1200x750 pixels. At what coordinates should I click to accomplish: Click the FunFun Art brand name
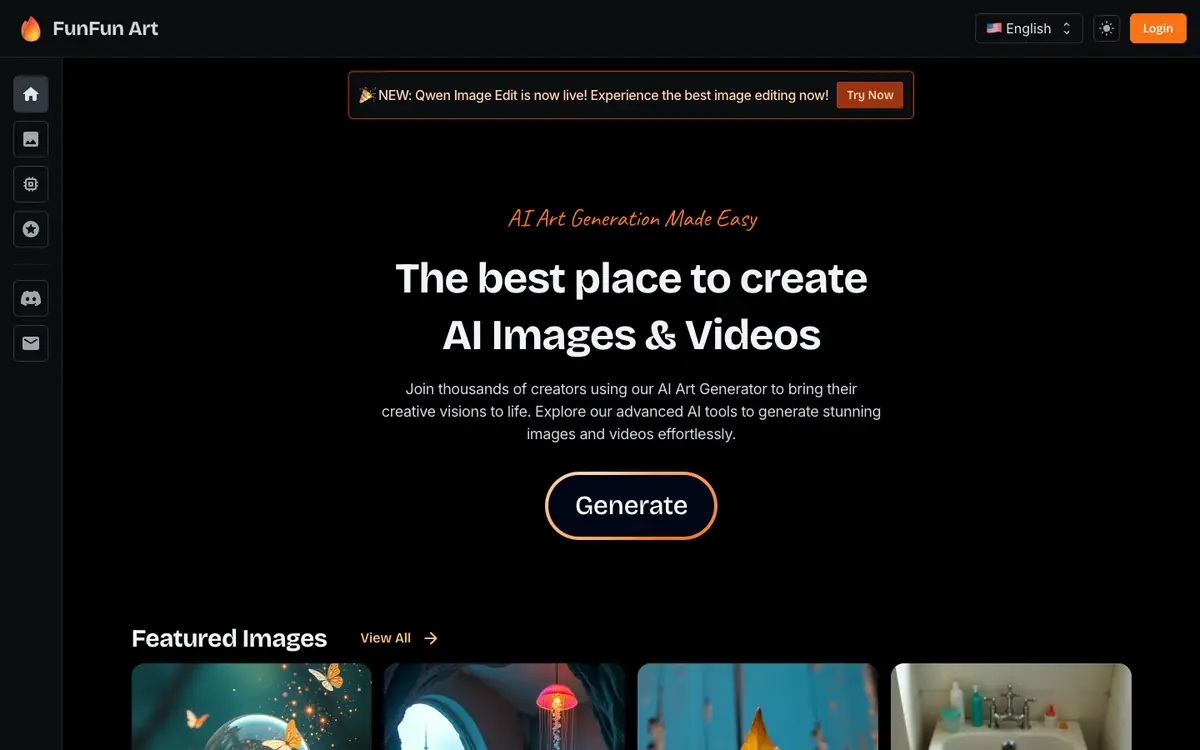click(x=105, y=28)
